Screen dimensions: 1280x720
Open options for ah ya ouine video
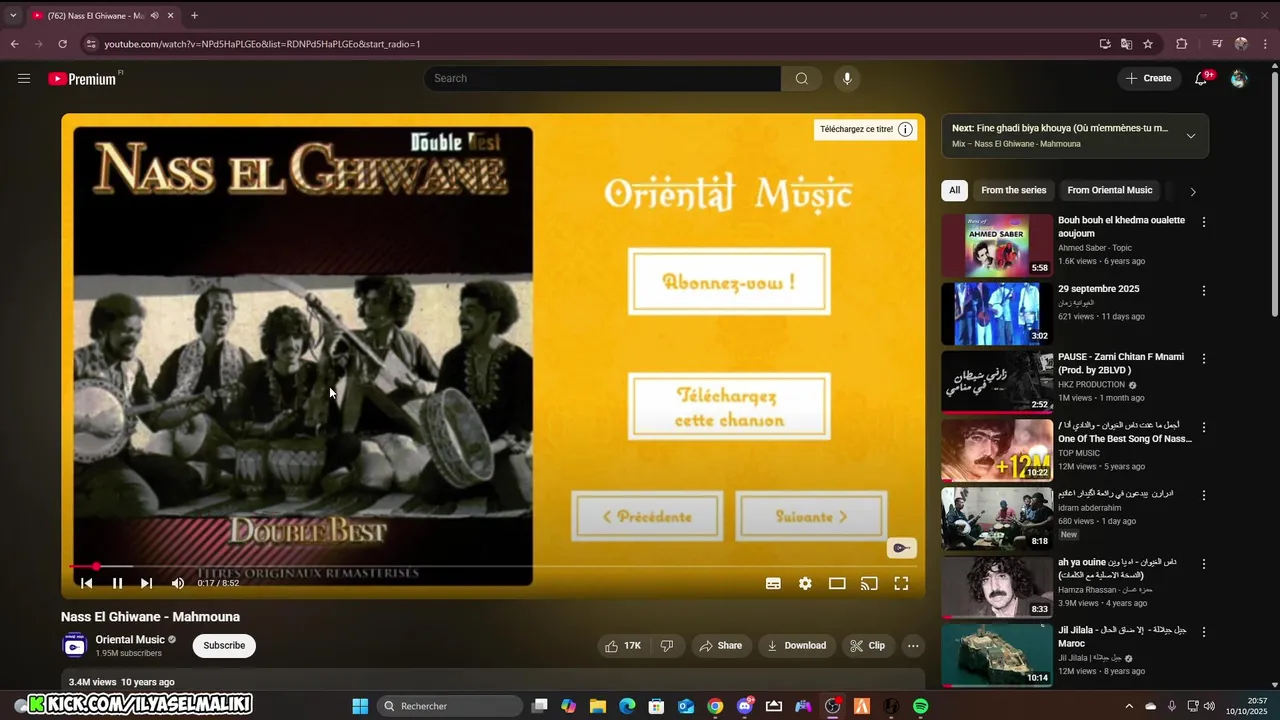coord(1204,563)
